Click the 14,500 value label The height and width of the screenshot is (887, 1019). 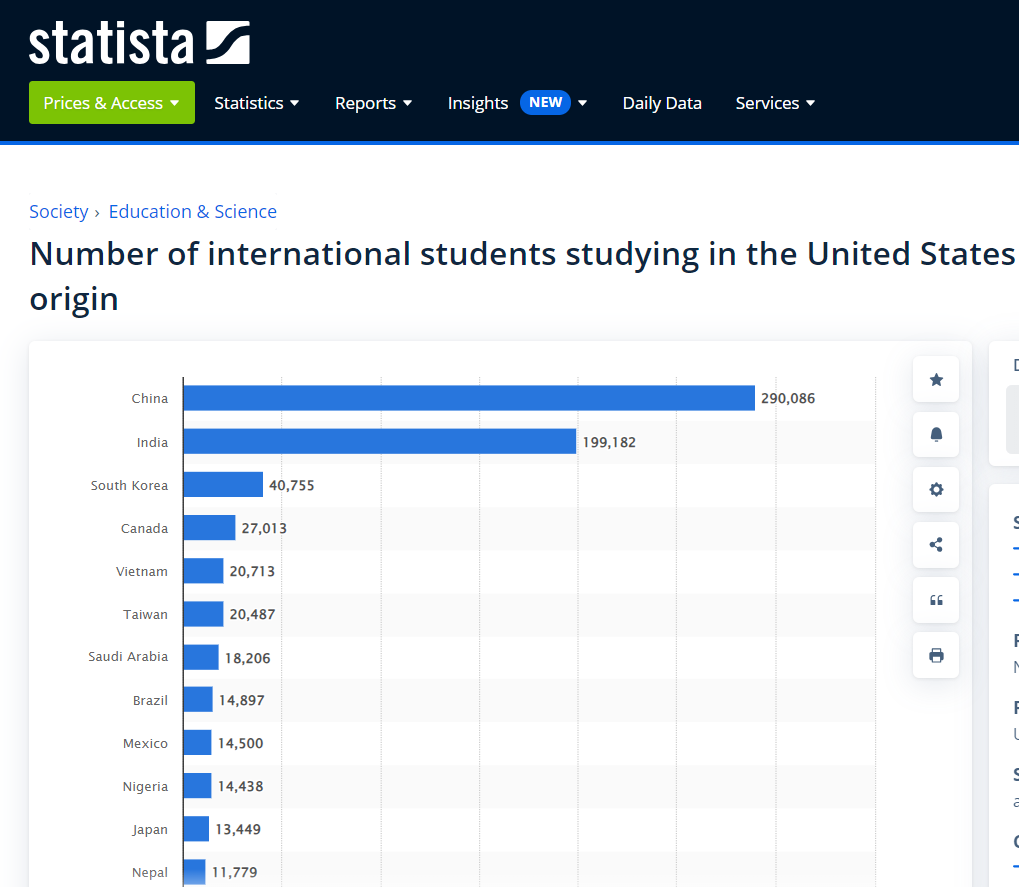pyautogui.click(x=240, y=743)
